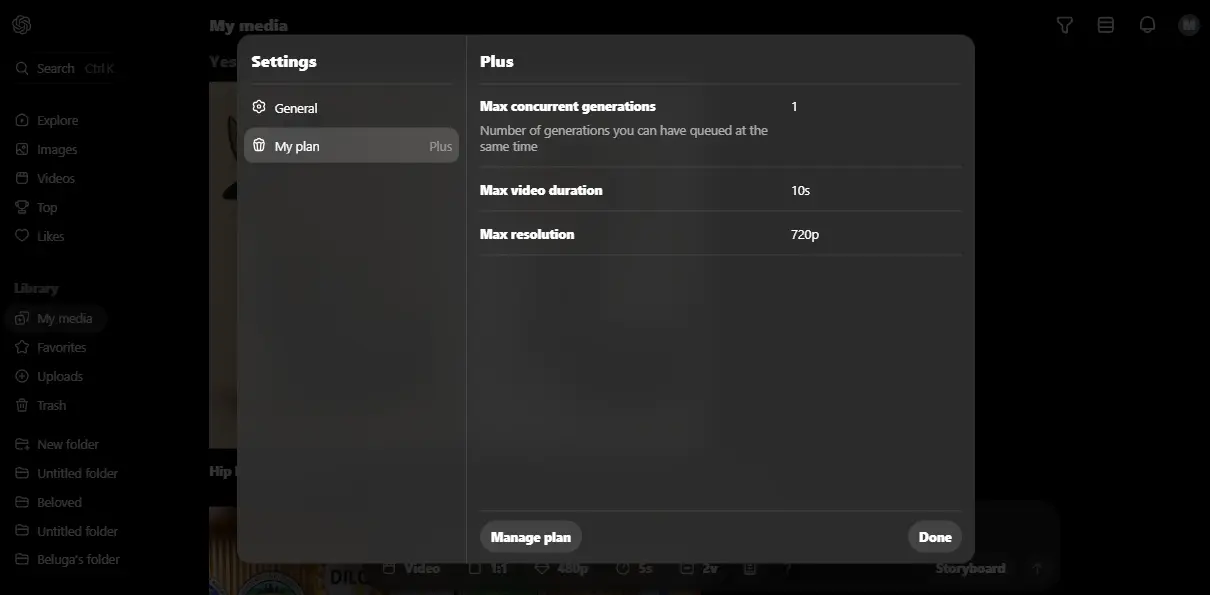
Task: Click the Done button
Action: [935, 537]
